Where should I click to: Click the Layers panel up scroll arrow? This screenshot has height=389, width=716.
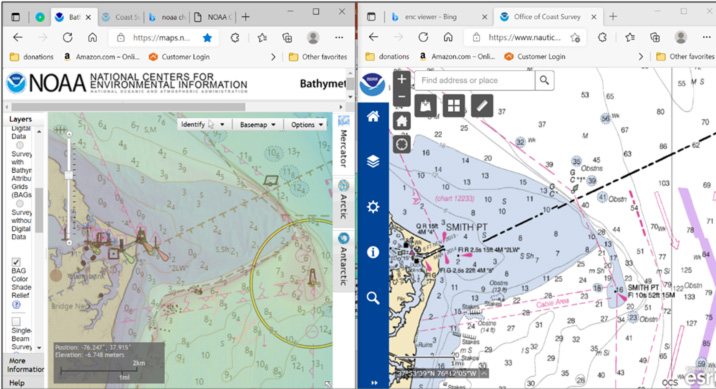(x=39, y=131)
